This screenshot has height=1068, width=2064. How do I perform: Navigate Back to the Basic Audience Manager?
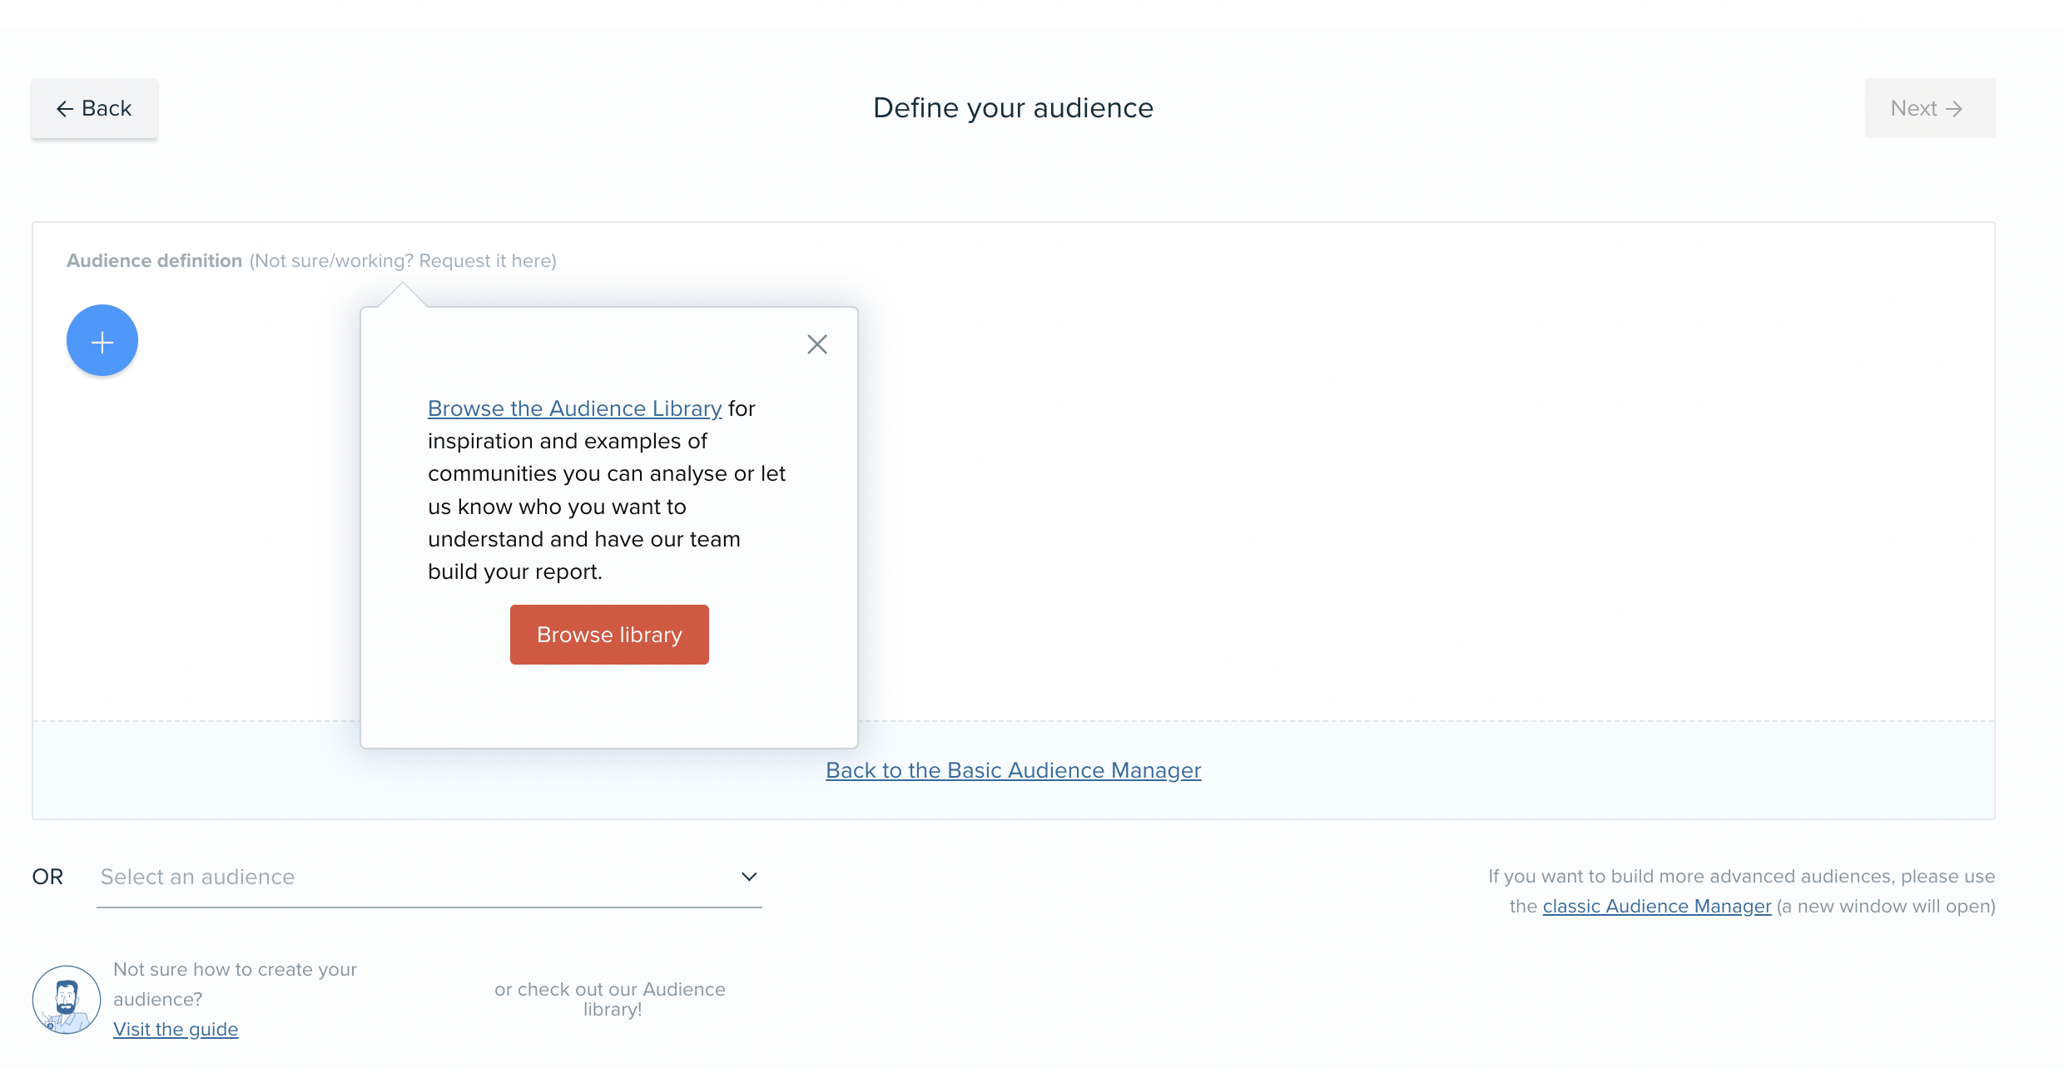1012,770
